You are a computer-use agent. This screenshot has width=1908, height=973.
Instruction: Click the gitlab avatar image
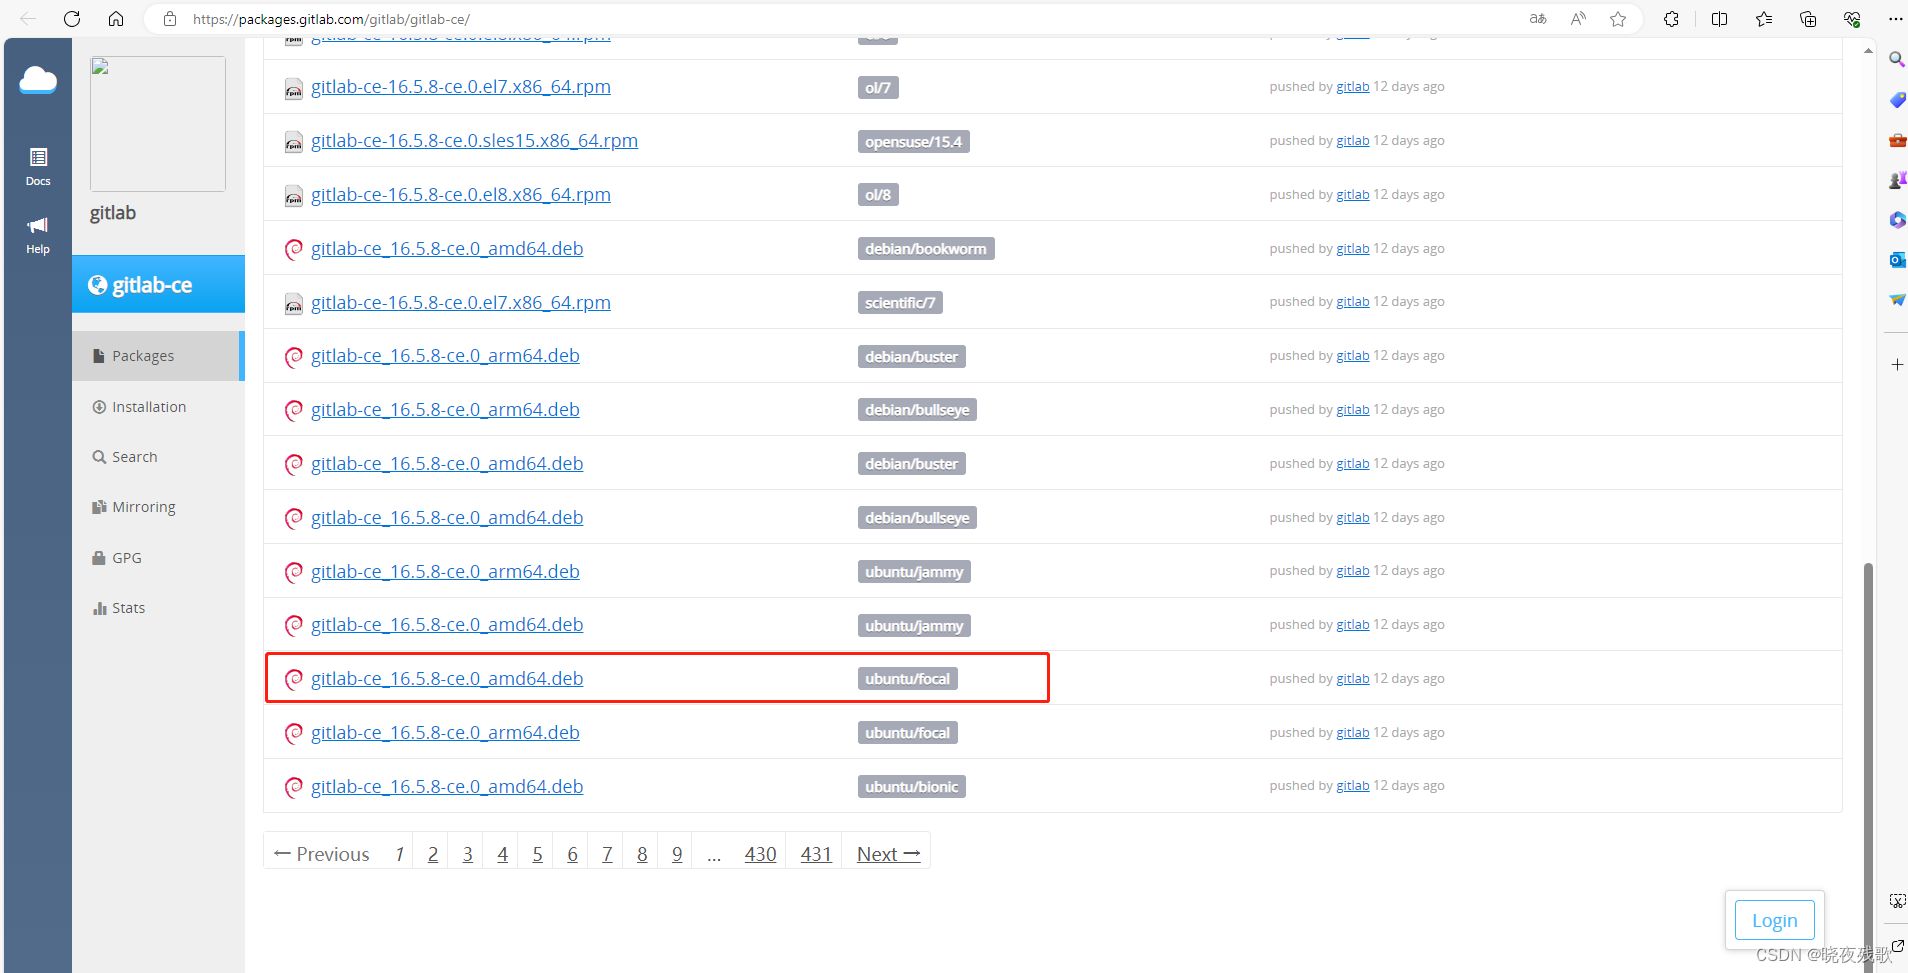coord(158,124)
